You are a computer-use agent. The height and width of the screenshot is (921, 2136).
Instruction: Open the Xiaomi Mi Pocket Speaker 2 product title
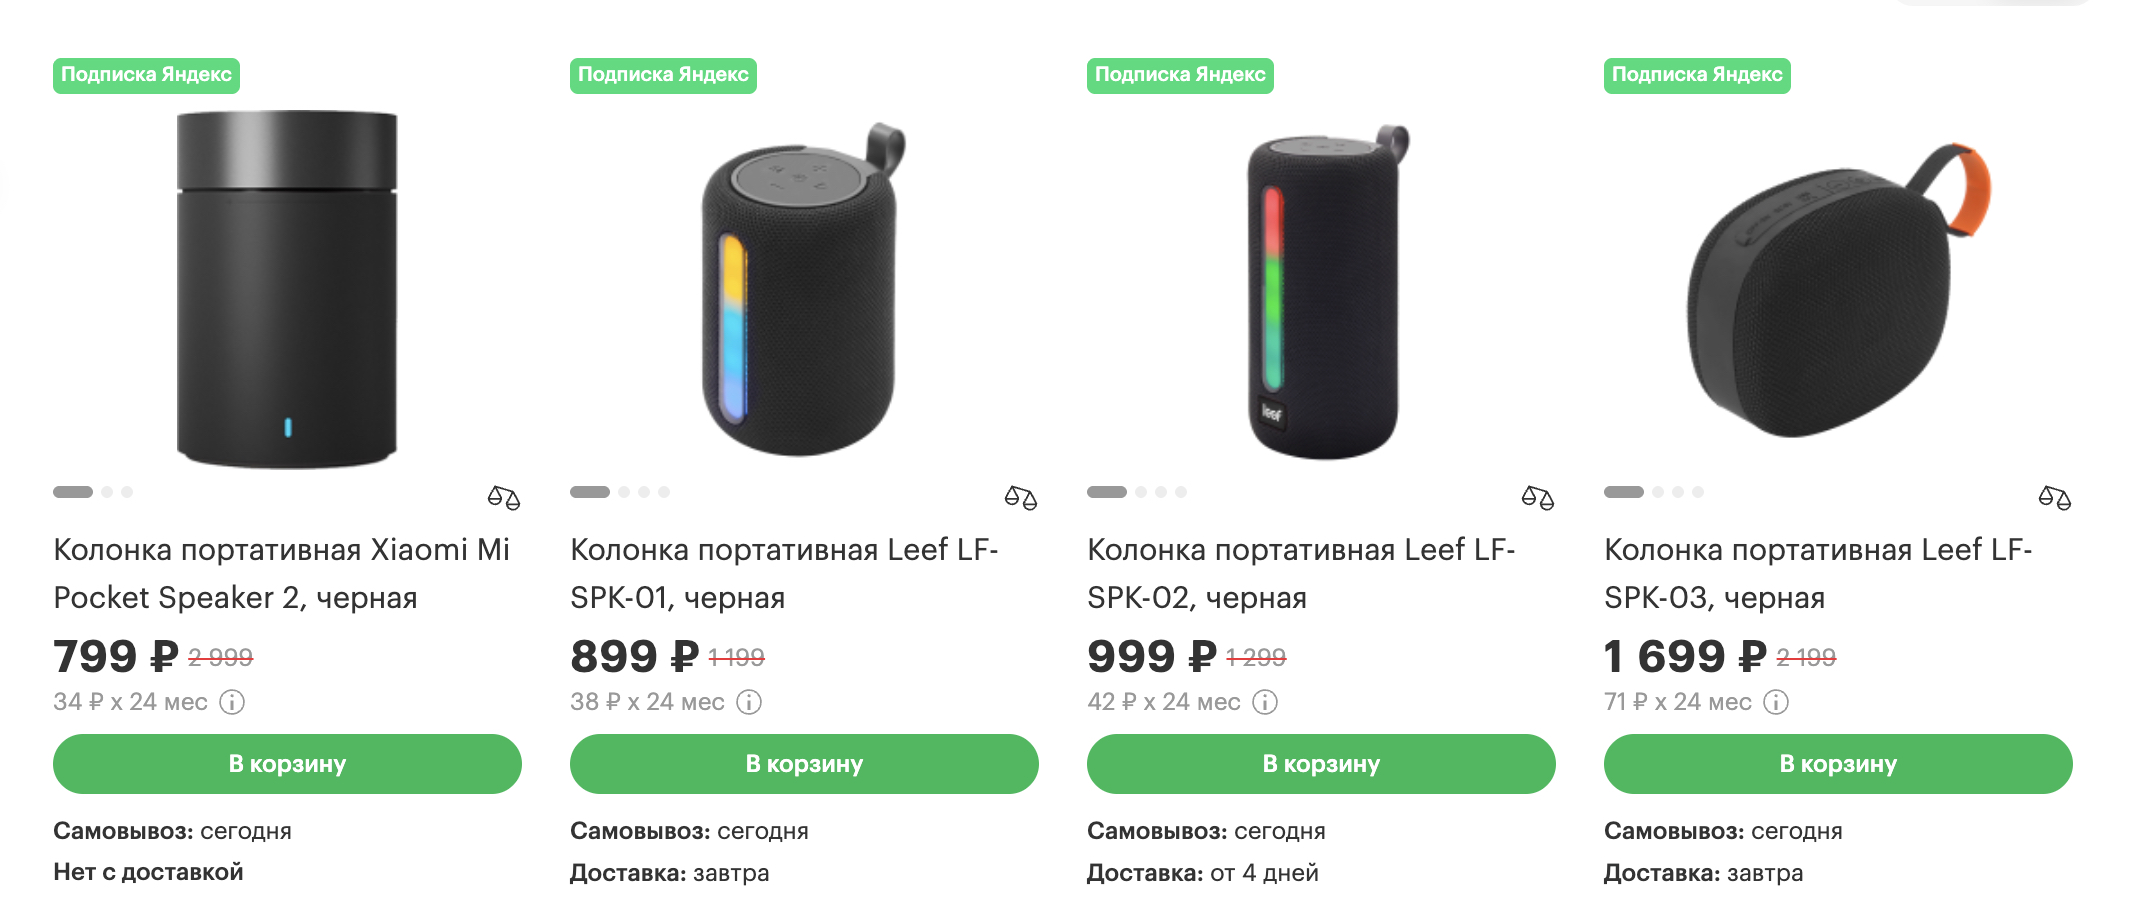(282, 573)
